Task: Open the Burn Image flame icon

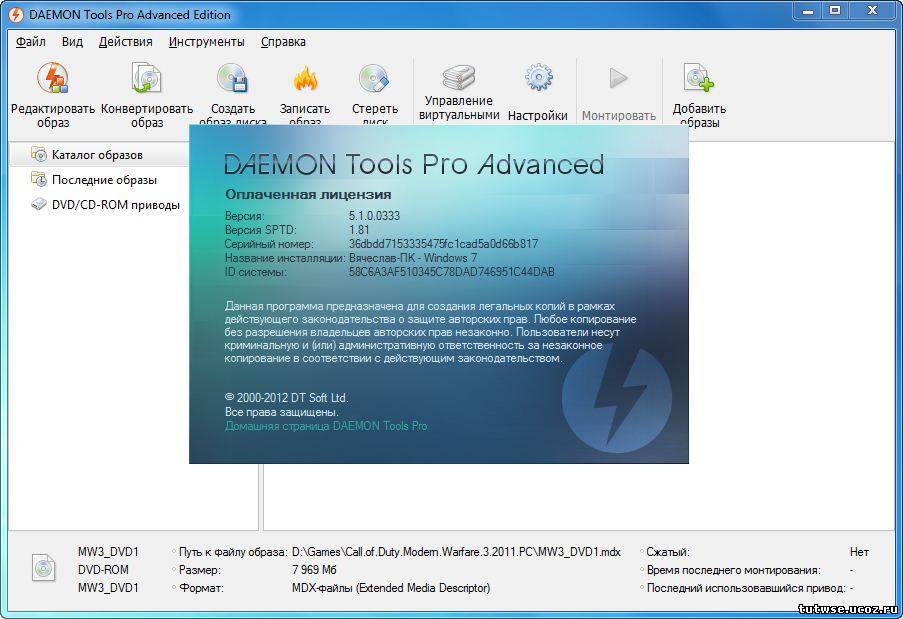Action: click(x=305, y=78)
